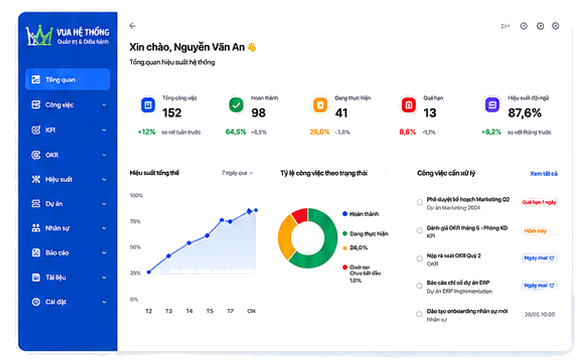Click the T2 data point on line chart
Screen dimensions: 585x360
149,272
